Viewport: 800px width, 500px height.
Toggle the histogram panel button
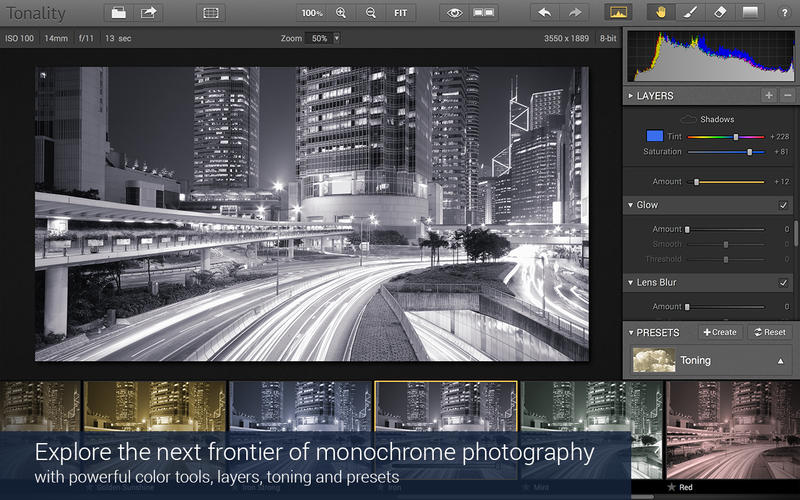click(x=618, y=13)
